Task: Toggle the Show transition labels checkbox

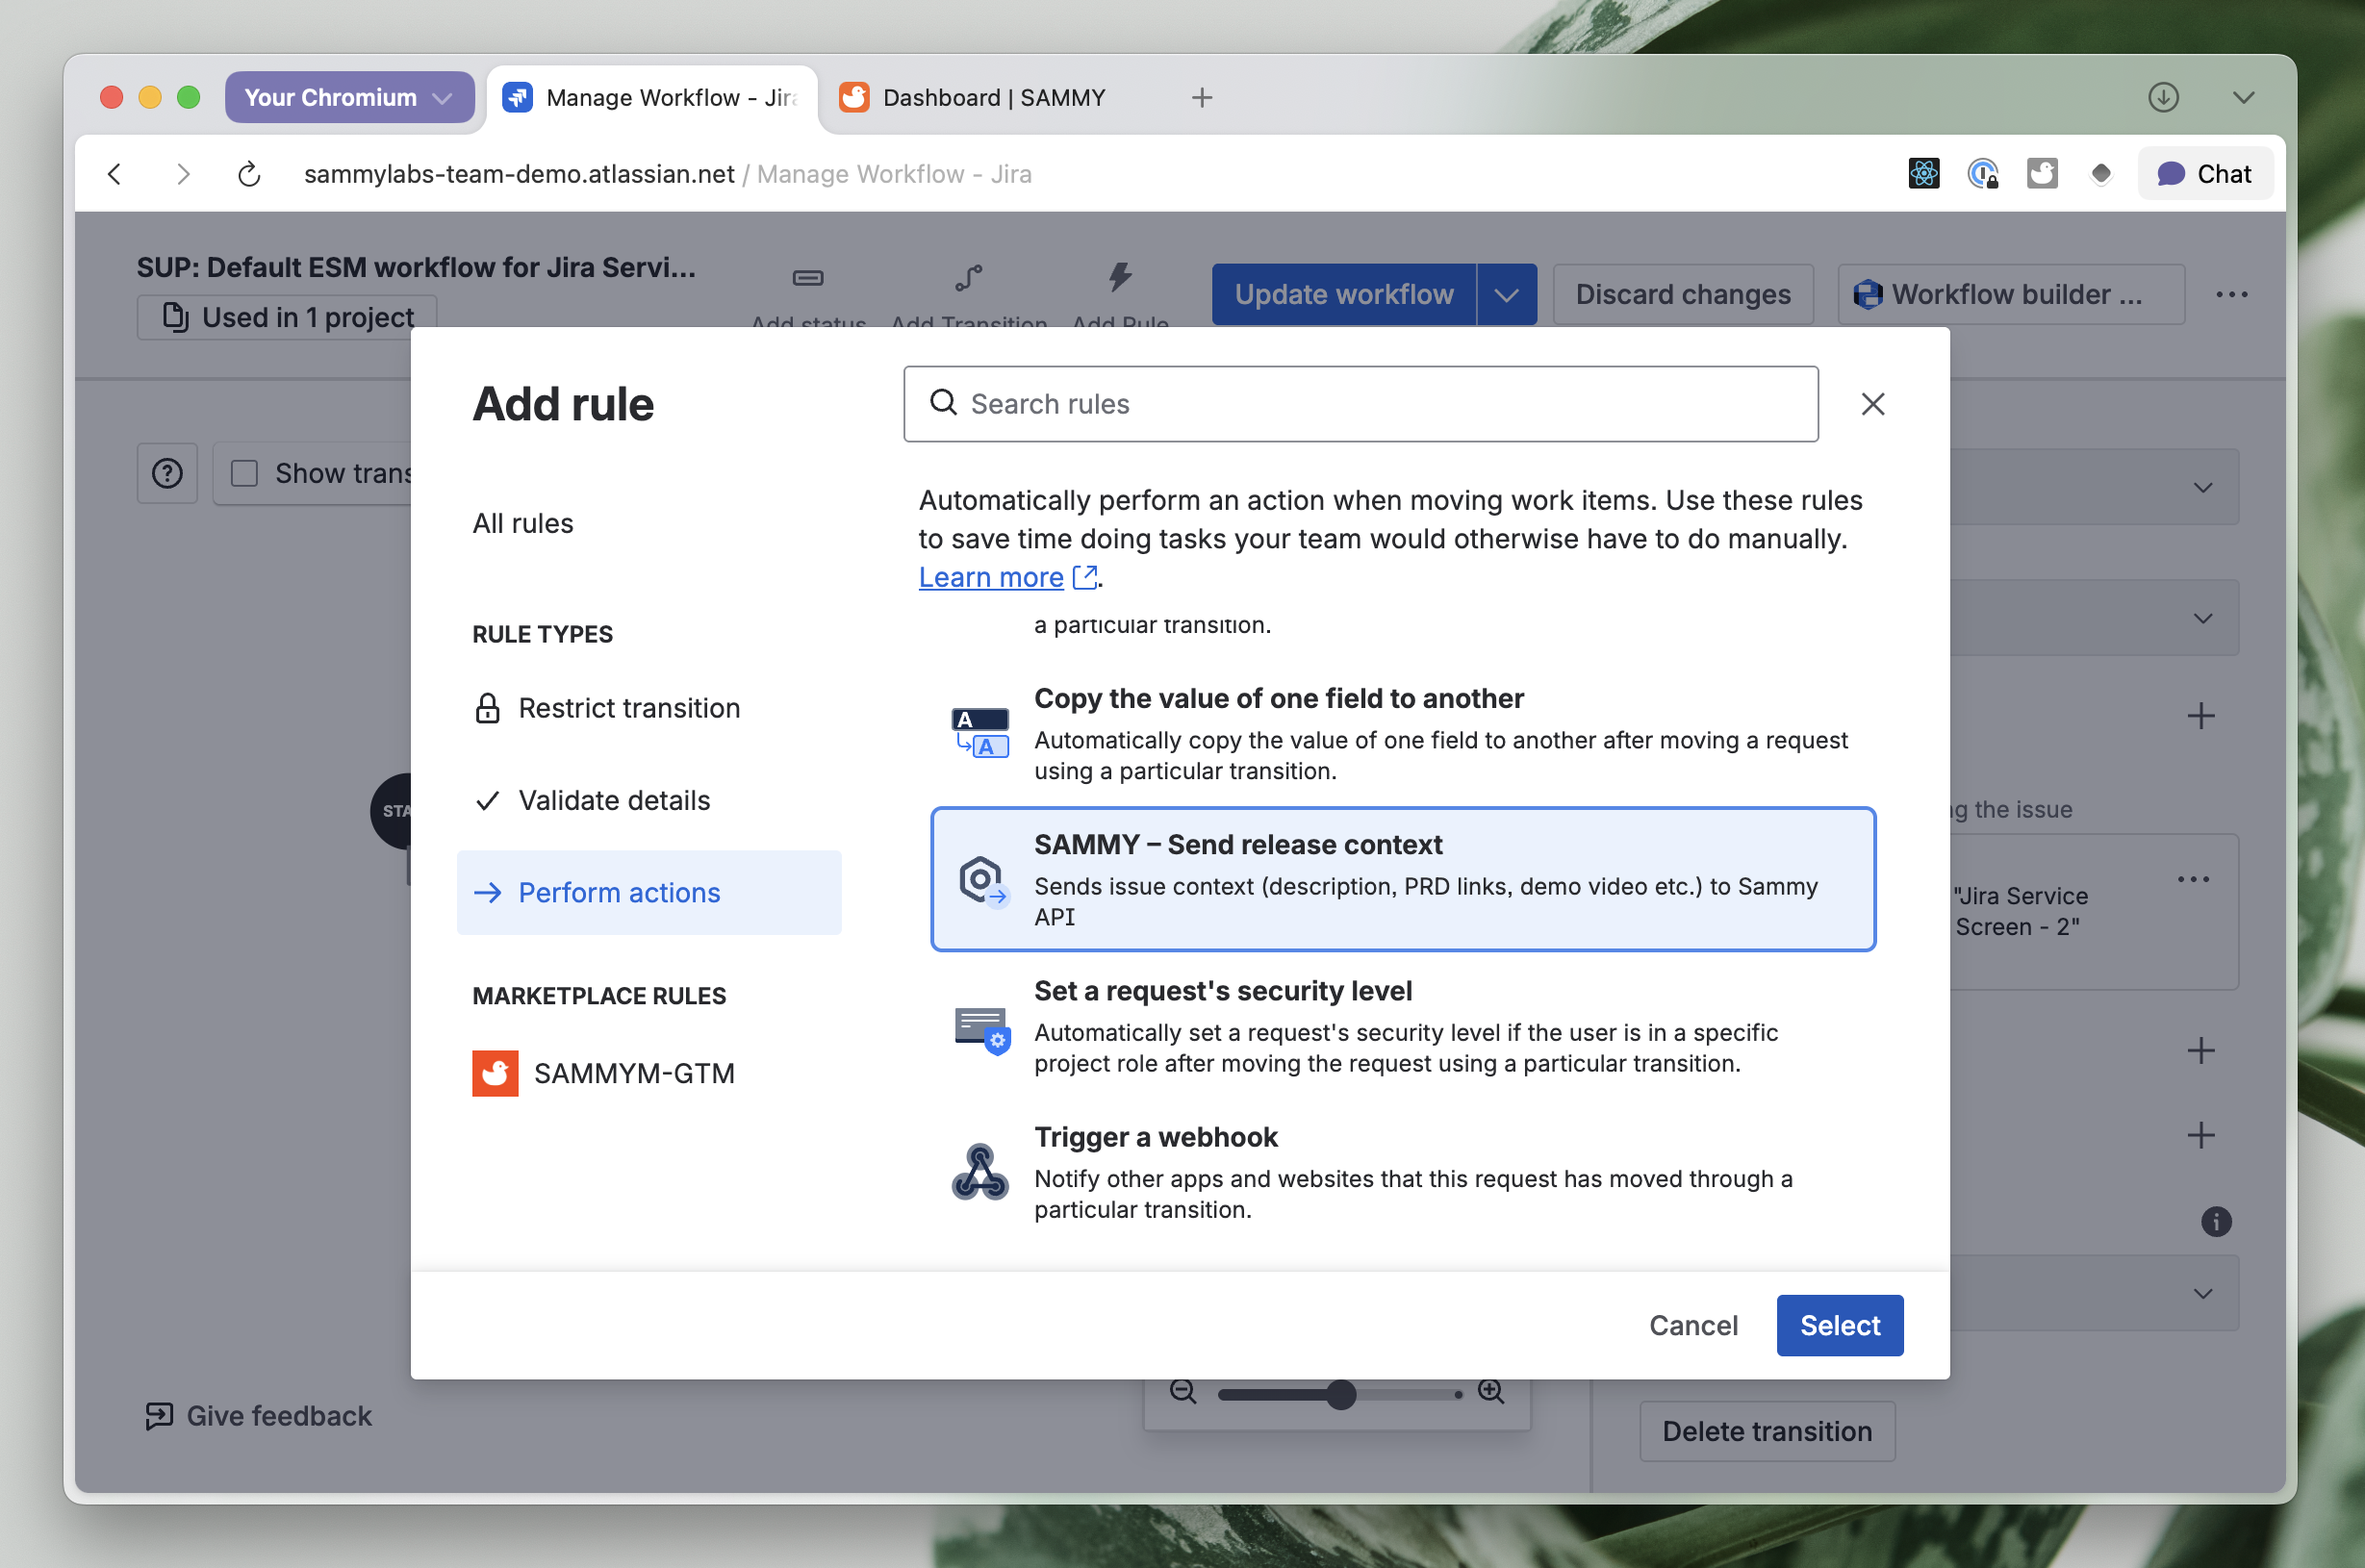Action: [x=245, y=473]
